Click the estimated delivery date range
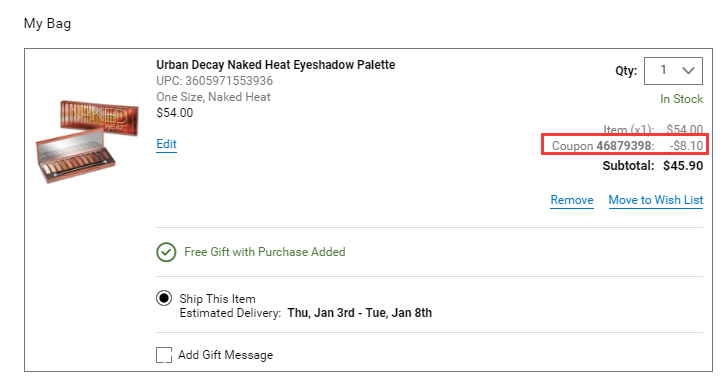The image size is (727, 381). [360, 313]
